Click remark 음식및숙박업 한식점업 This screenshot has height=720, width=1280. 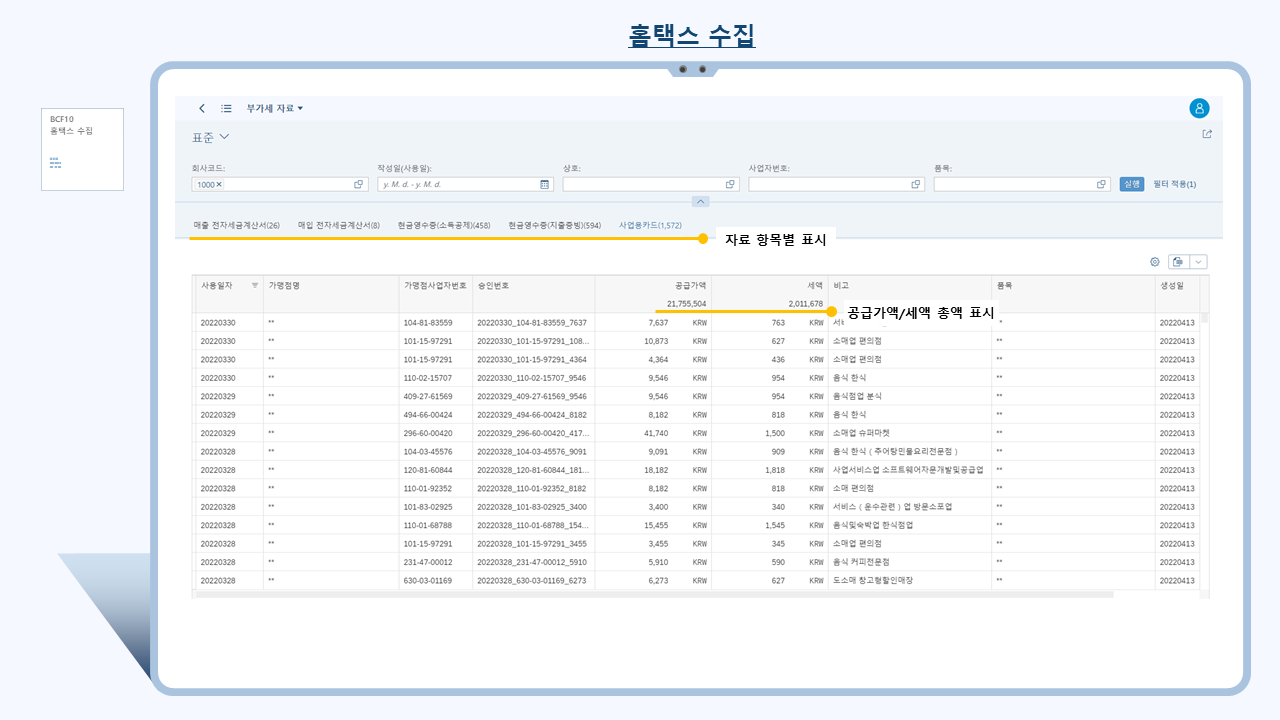point(873,524)
